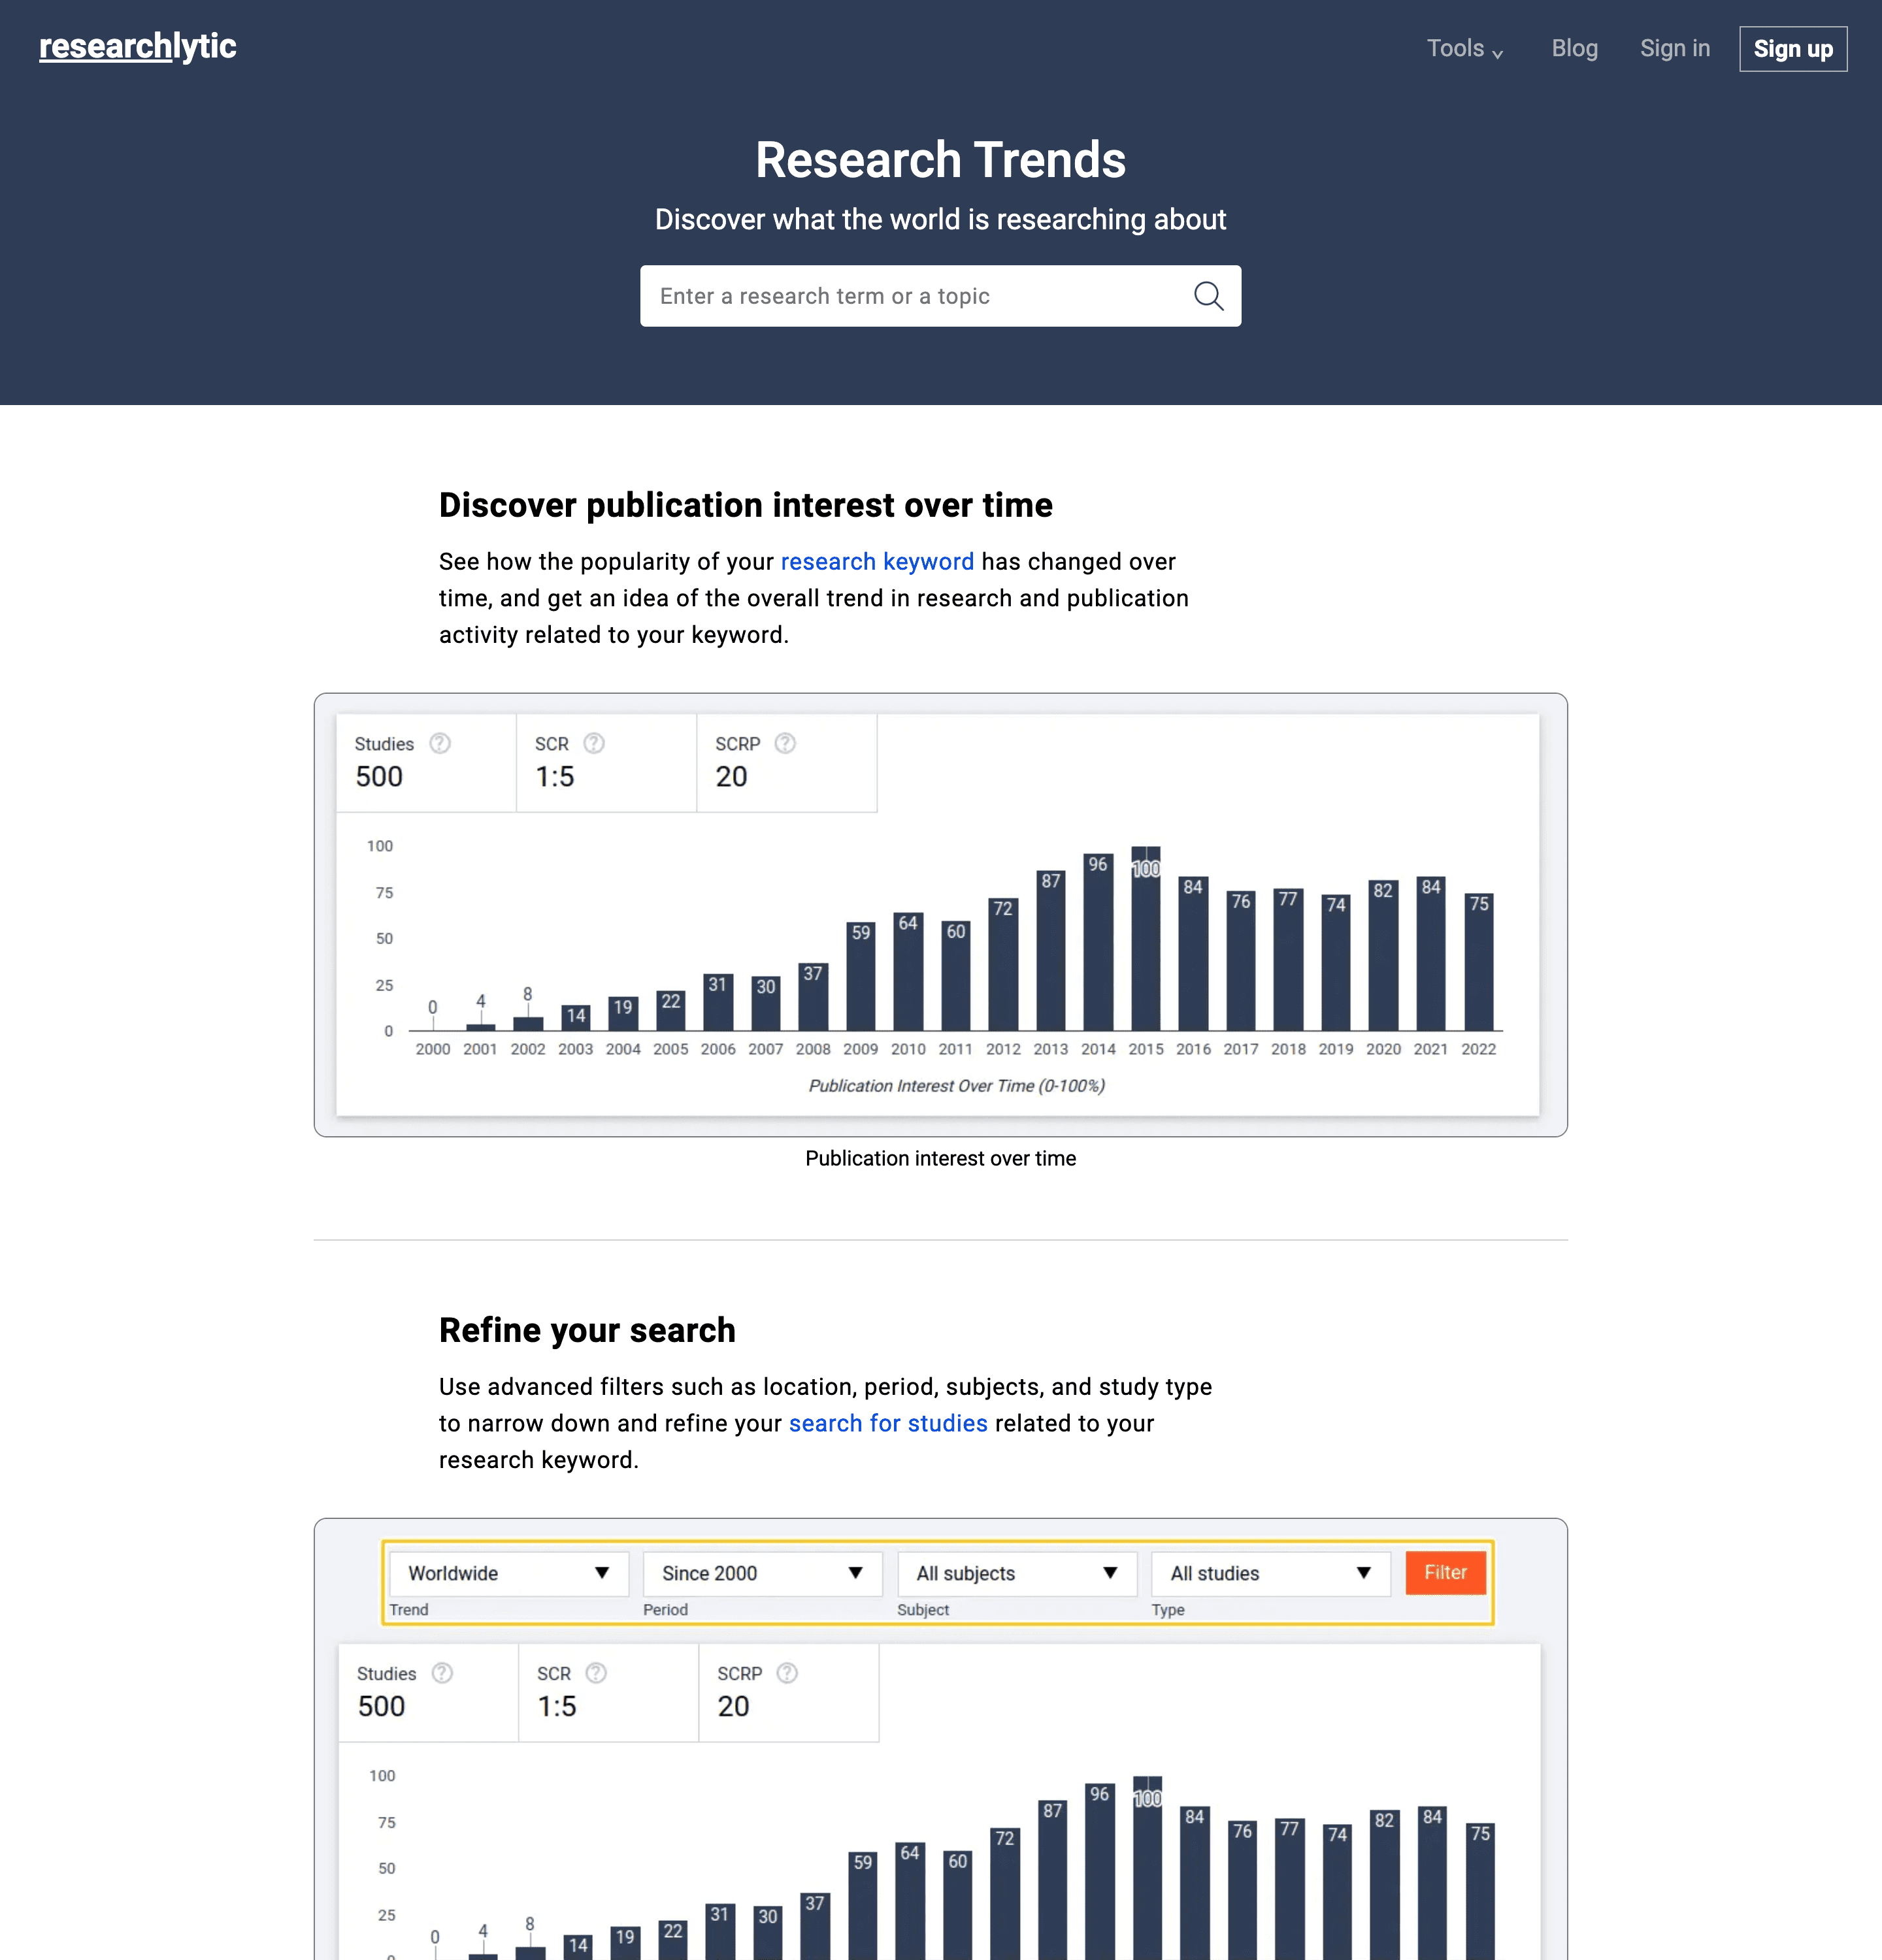Open the research keyword link
This screenshot has width=1882, height=1960.
(x=878, y=561)
